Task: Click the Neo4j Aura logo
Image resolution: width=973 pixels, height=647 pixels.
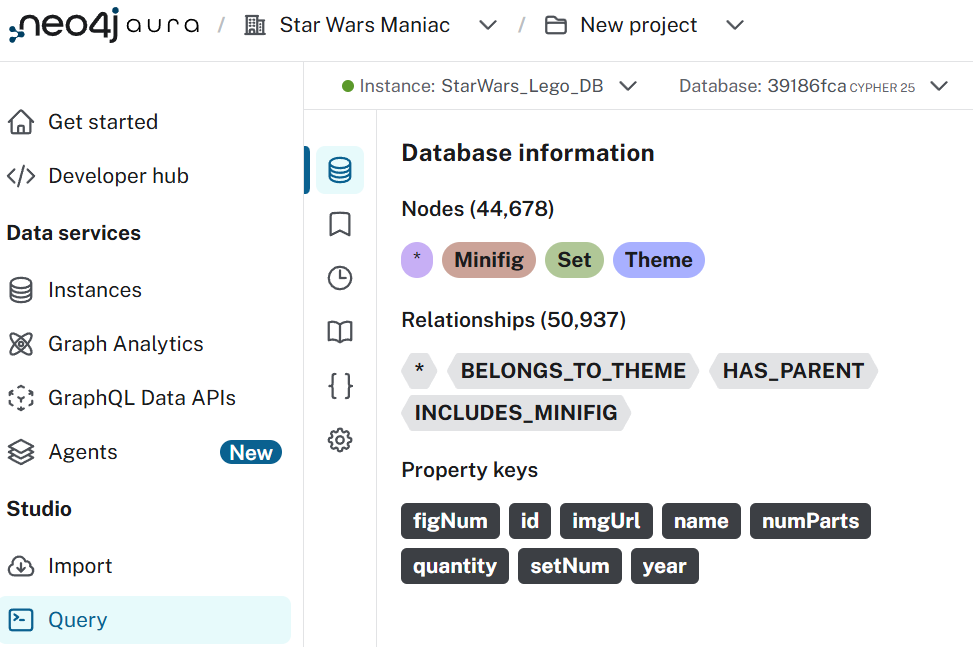Action: pos(104,25)
